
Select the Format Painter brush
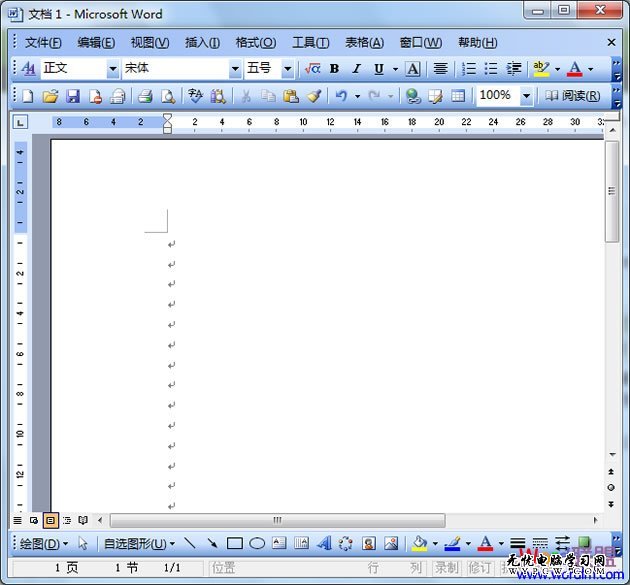(314, 96)
